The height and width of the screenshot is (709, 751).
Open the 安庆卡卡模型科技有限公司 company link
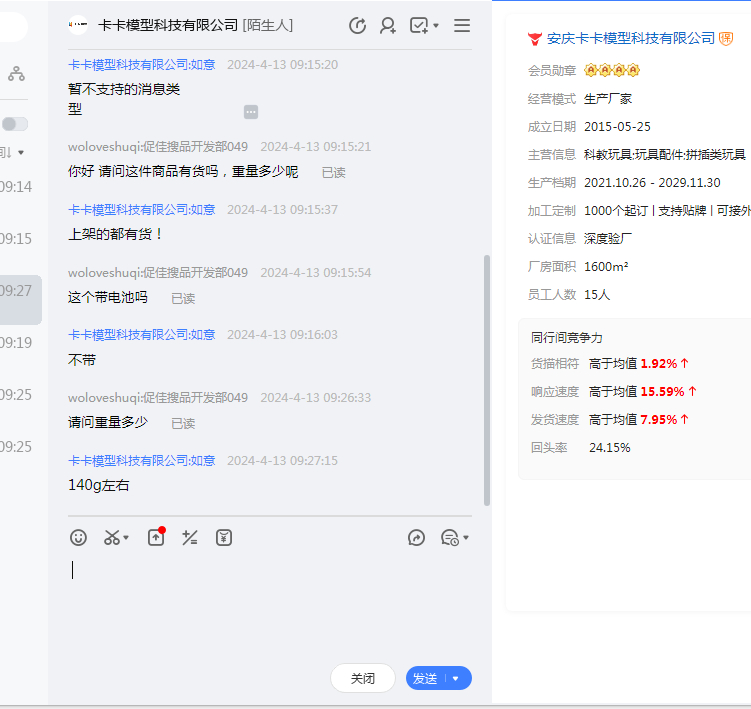pyautogui.click(x=630, y=38)
